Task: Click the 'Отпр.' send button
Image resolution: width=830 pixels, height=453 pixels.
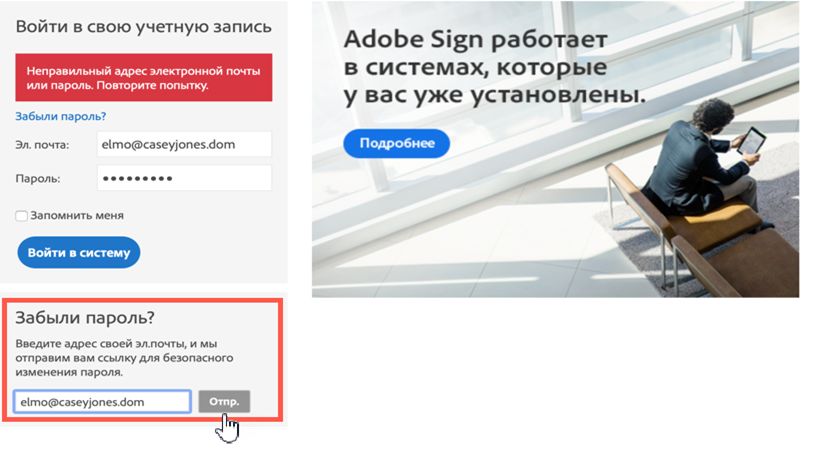Action: tap(224, 402)
